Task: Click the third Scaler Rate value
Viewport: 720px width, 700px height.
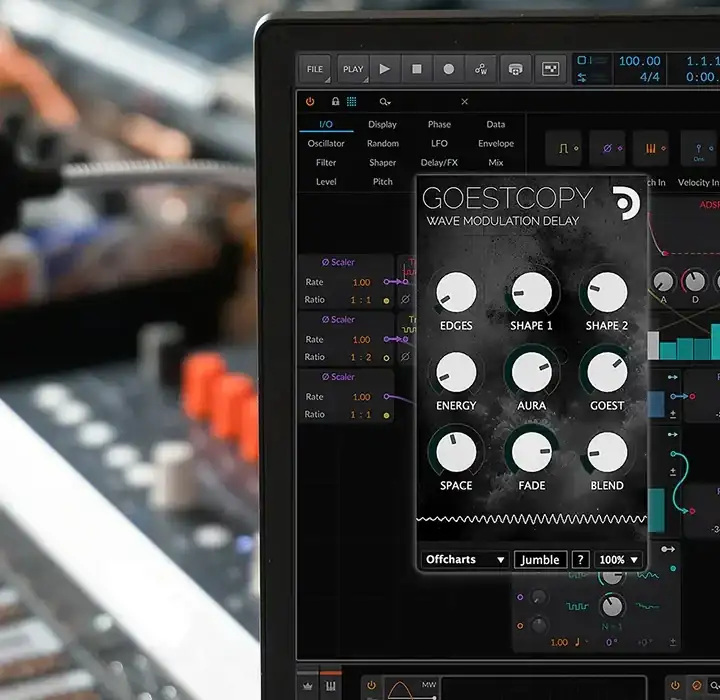Action: [x=362, y=397]
